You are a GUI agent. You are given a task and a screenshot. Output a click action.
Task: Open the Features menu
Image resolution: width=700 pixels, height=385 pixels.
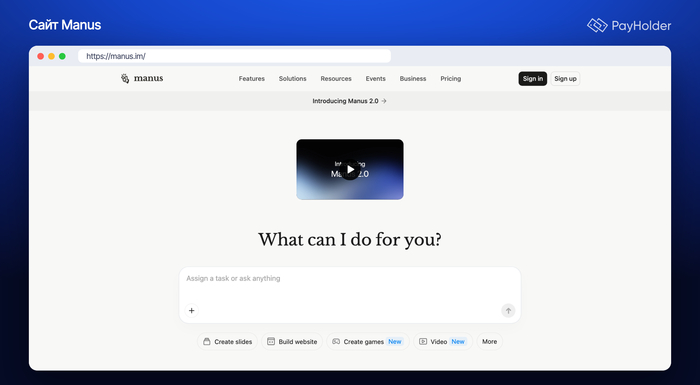coord(252,79)
